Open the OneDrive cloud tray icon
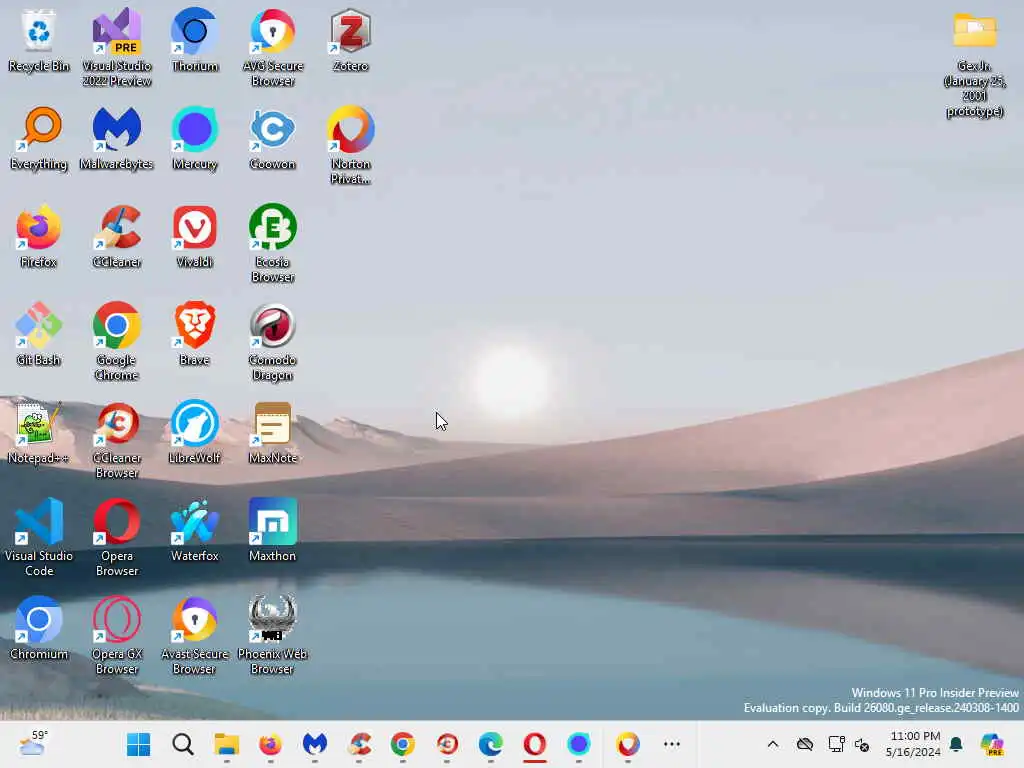The image size is (1024, 768). tap(805, 744)
